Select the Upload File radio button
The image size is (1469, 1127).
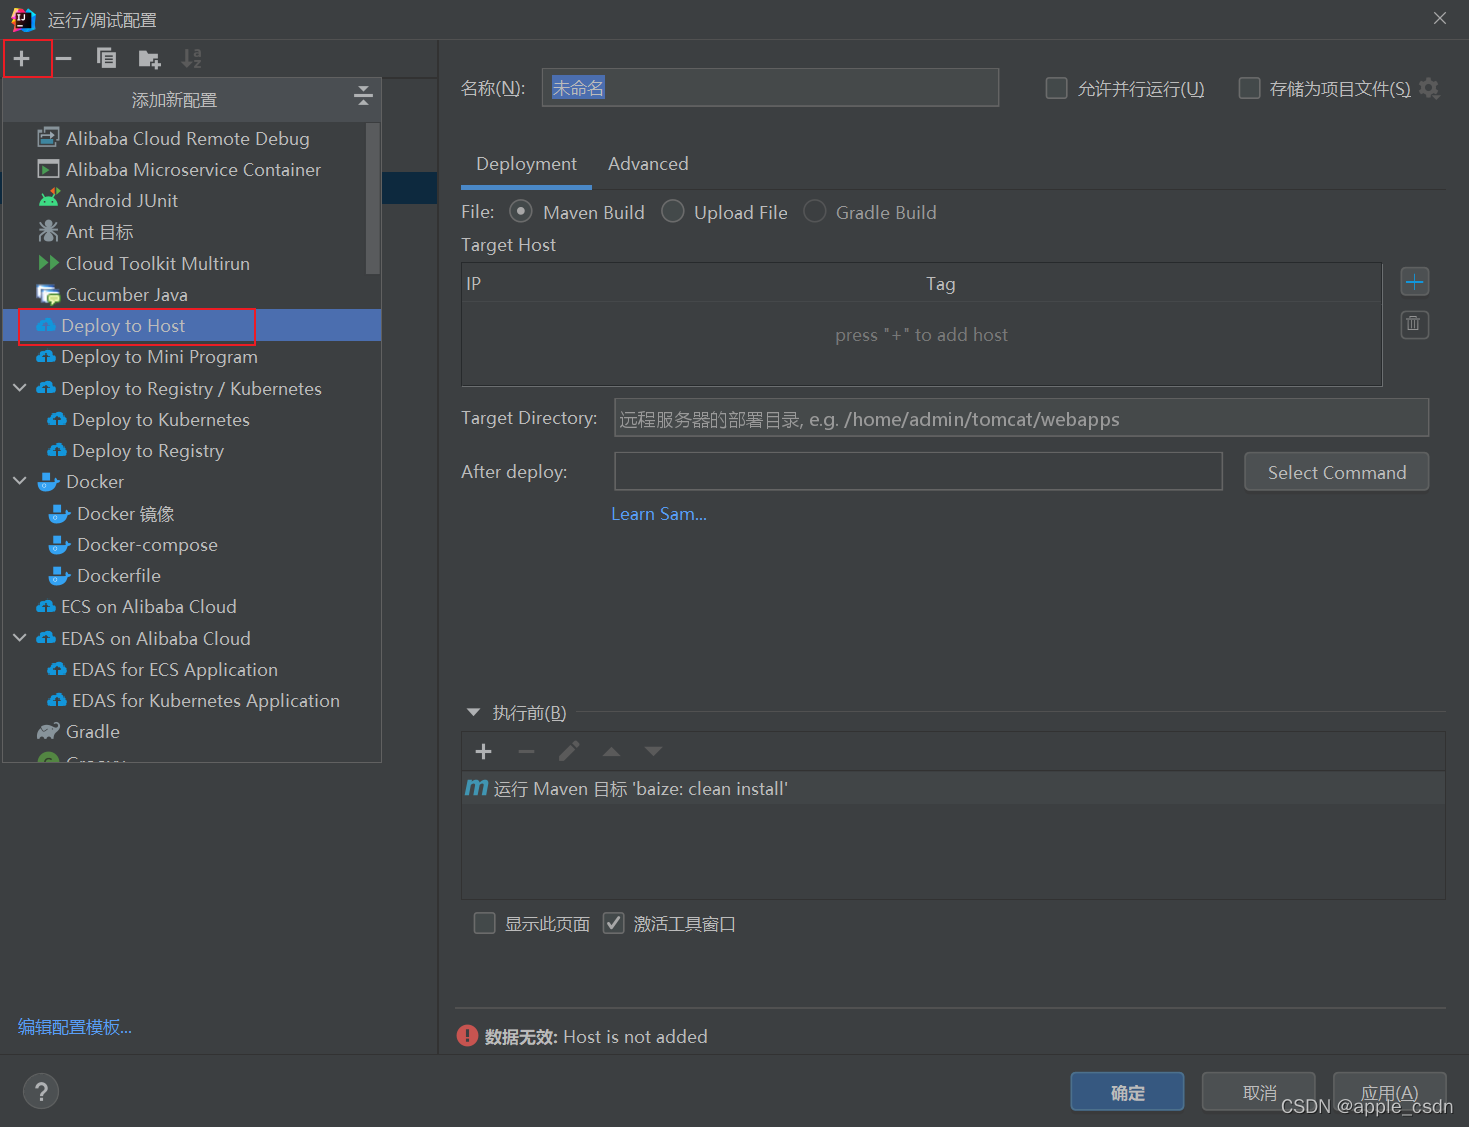click(x=672, y=211)
